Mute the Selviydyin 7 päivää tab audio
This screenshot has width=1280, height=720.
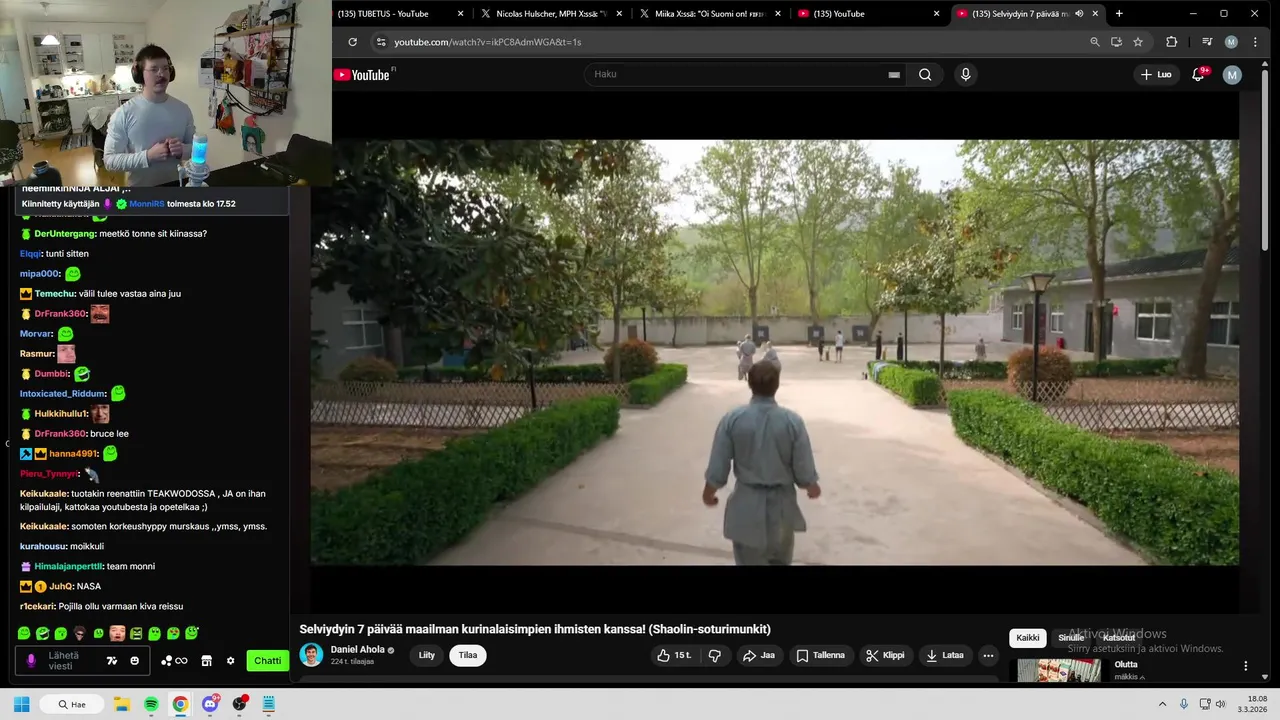(x=1079, y=14)
